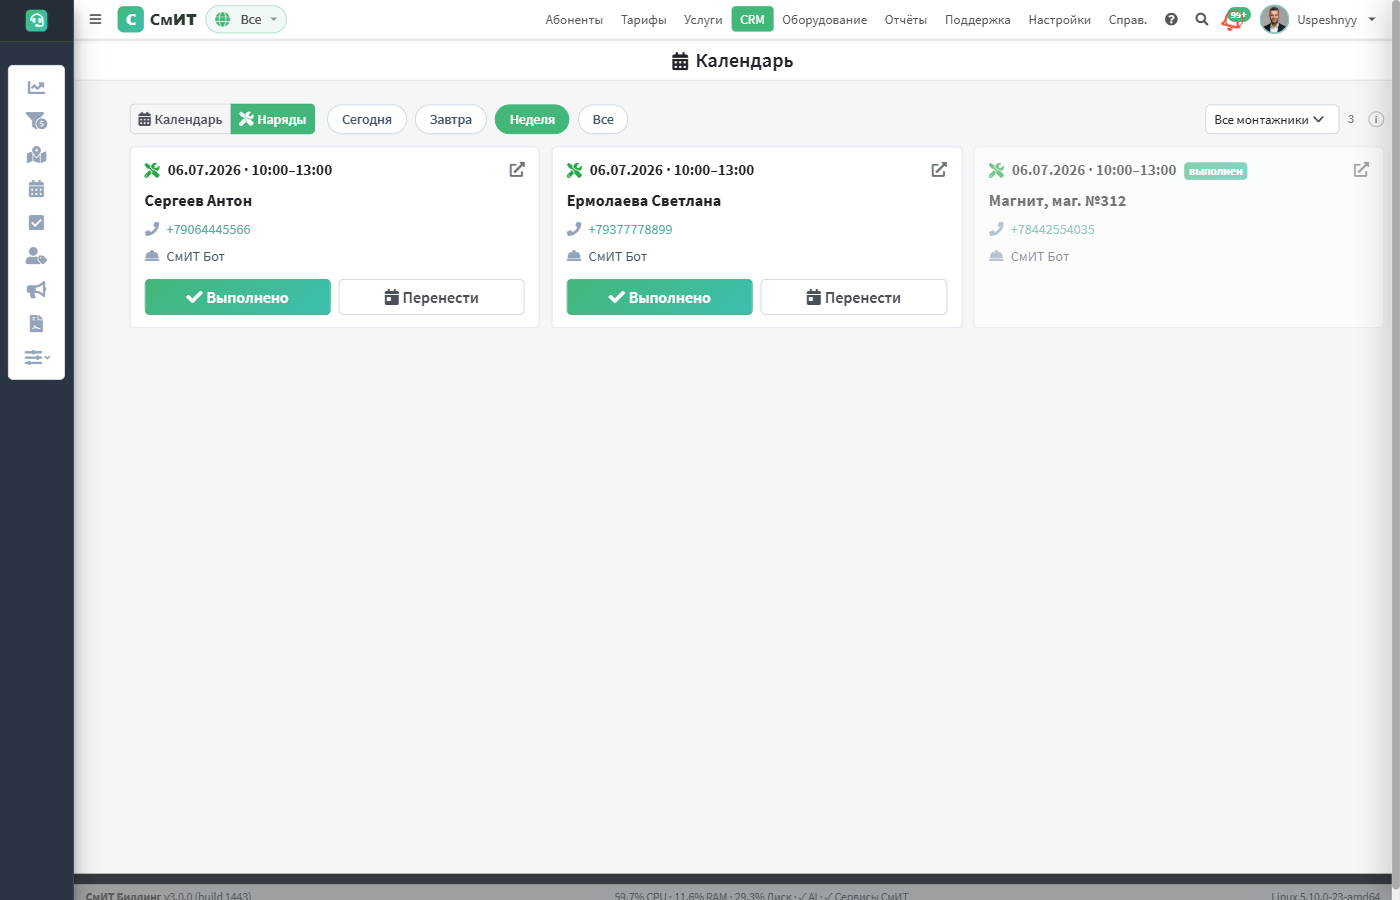Open the megaphone icon in sidebar
Viewport: 1400px width, 900px height.
[36, 290]
